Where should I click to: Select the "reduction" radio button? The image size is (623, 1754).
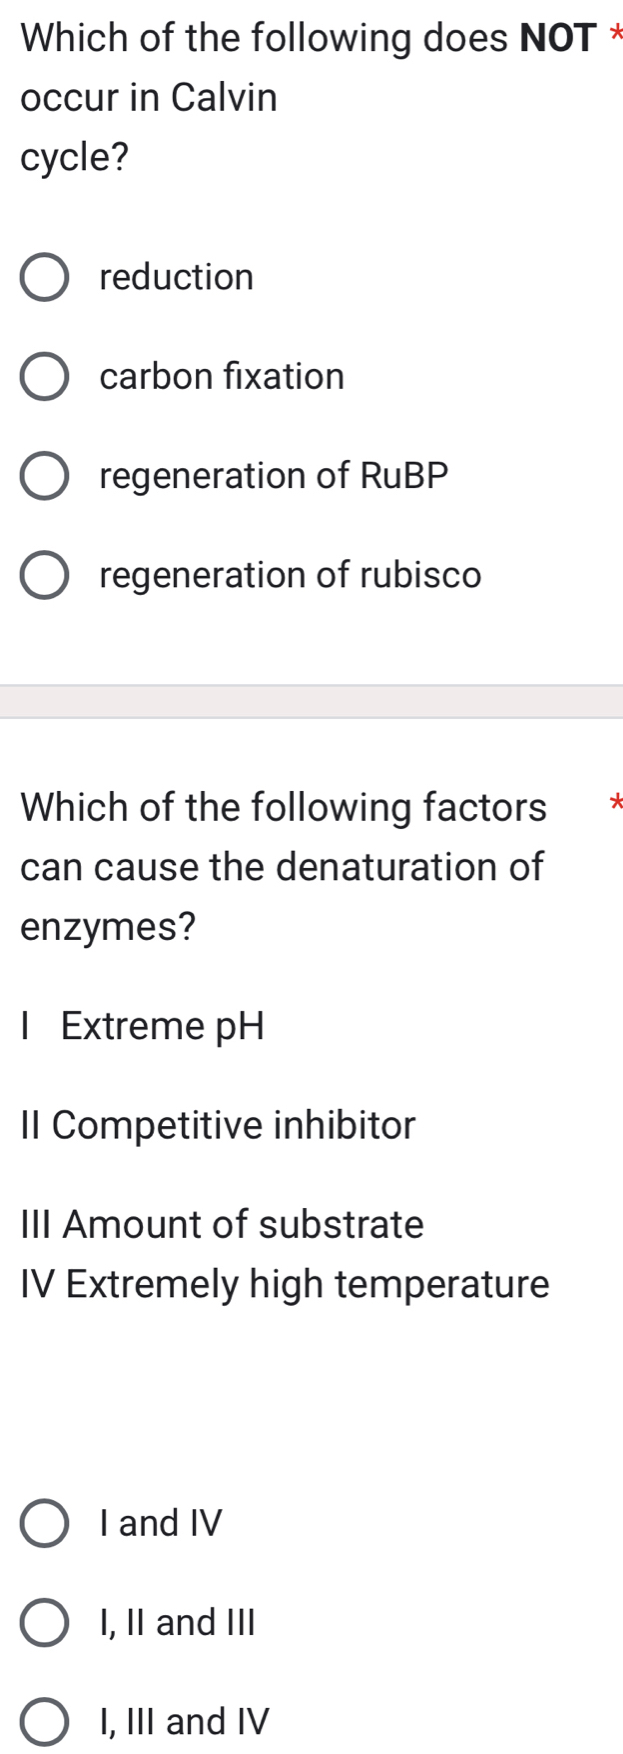[x=44, y=277]
